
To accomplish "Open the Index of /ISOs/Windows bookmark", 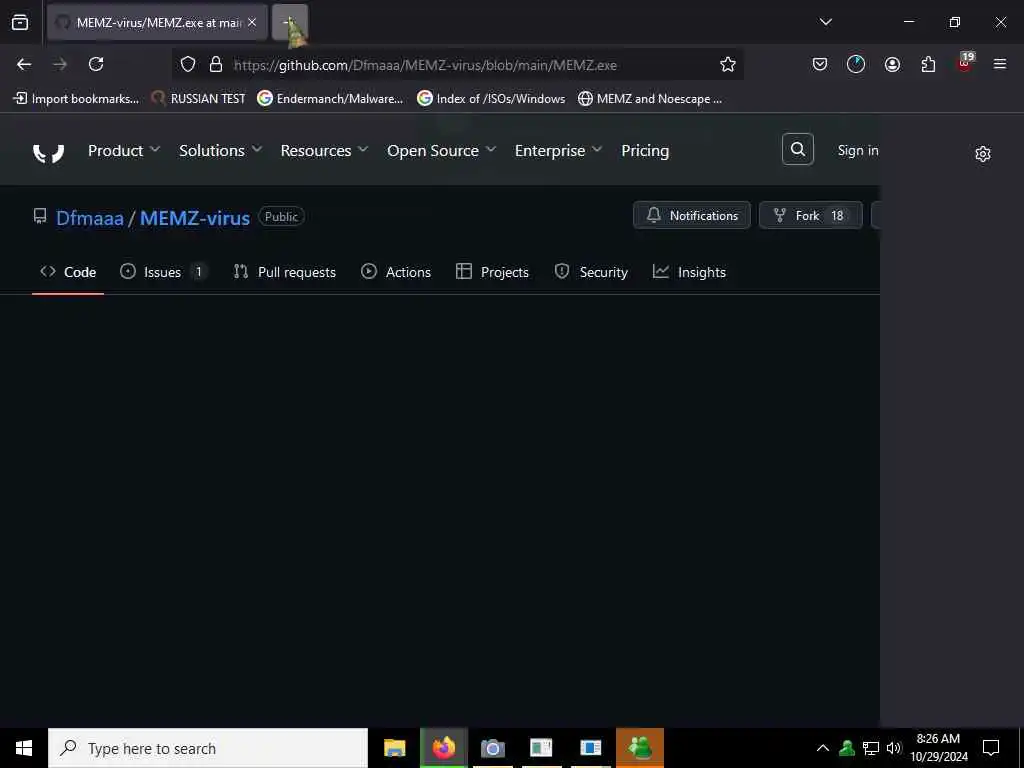I will click(491, 99).
